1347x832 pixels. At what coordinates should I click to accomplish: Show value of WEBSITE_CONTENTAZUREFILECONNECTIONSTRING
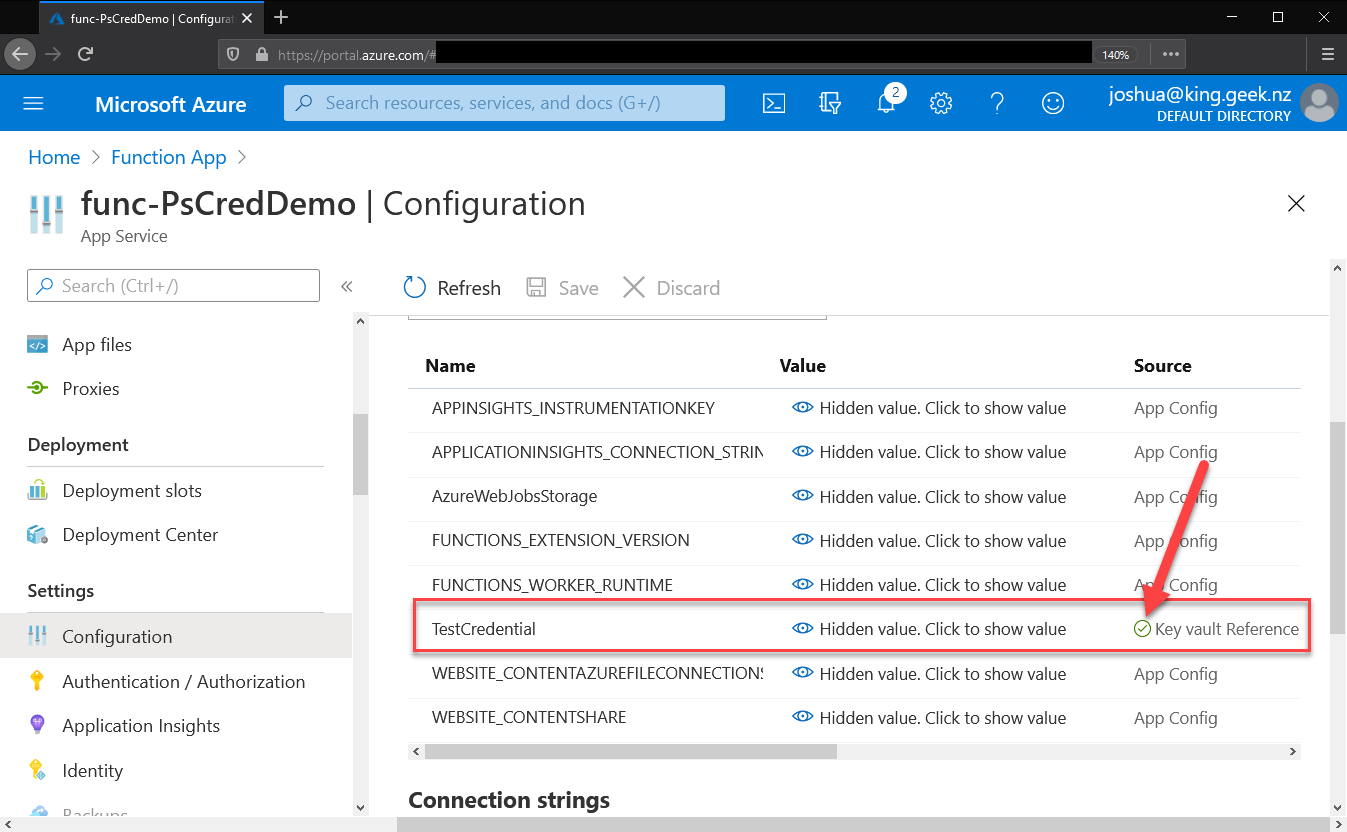coord(929,674)
